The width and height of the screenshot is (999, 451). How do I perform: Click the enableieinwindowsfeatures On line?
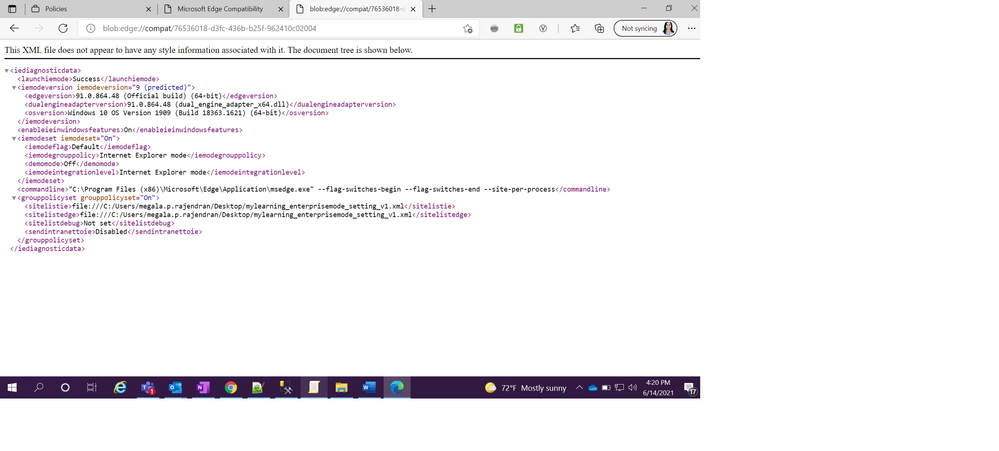[x=129, y=129]
